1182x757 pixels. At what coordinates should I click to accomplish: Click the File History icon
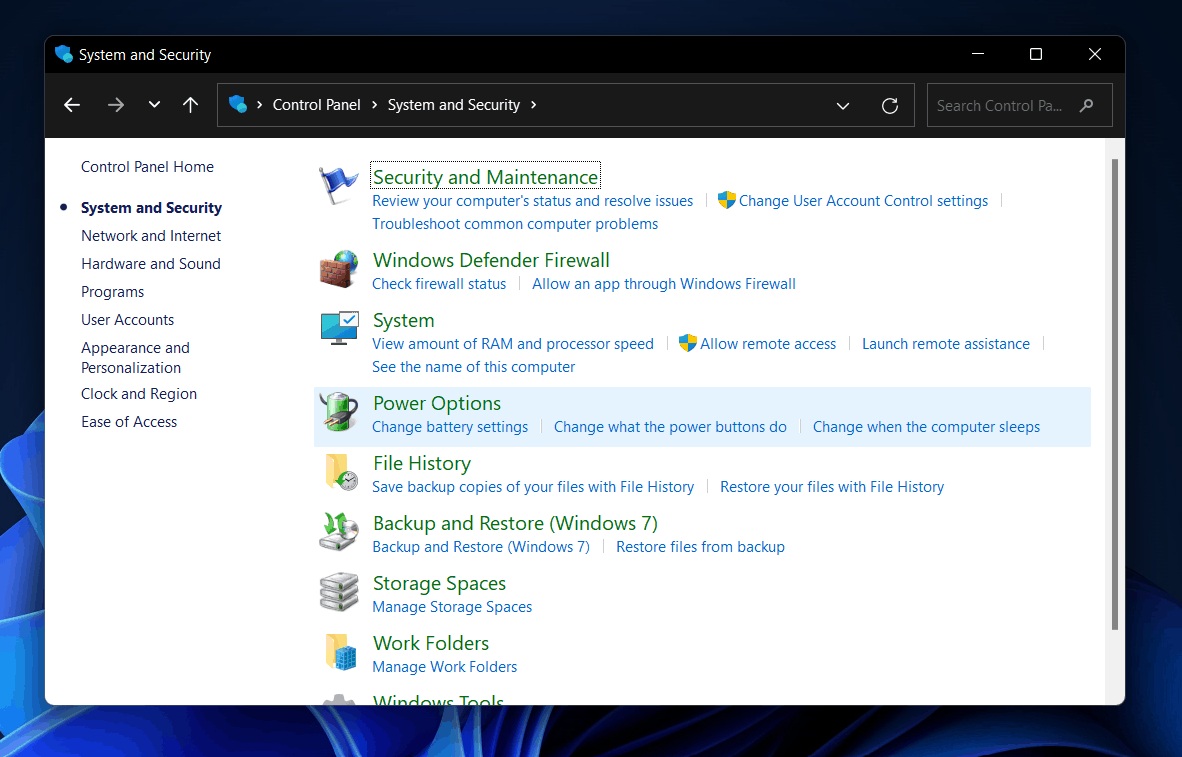pyautogui.click(x=338, y=472)
